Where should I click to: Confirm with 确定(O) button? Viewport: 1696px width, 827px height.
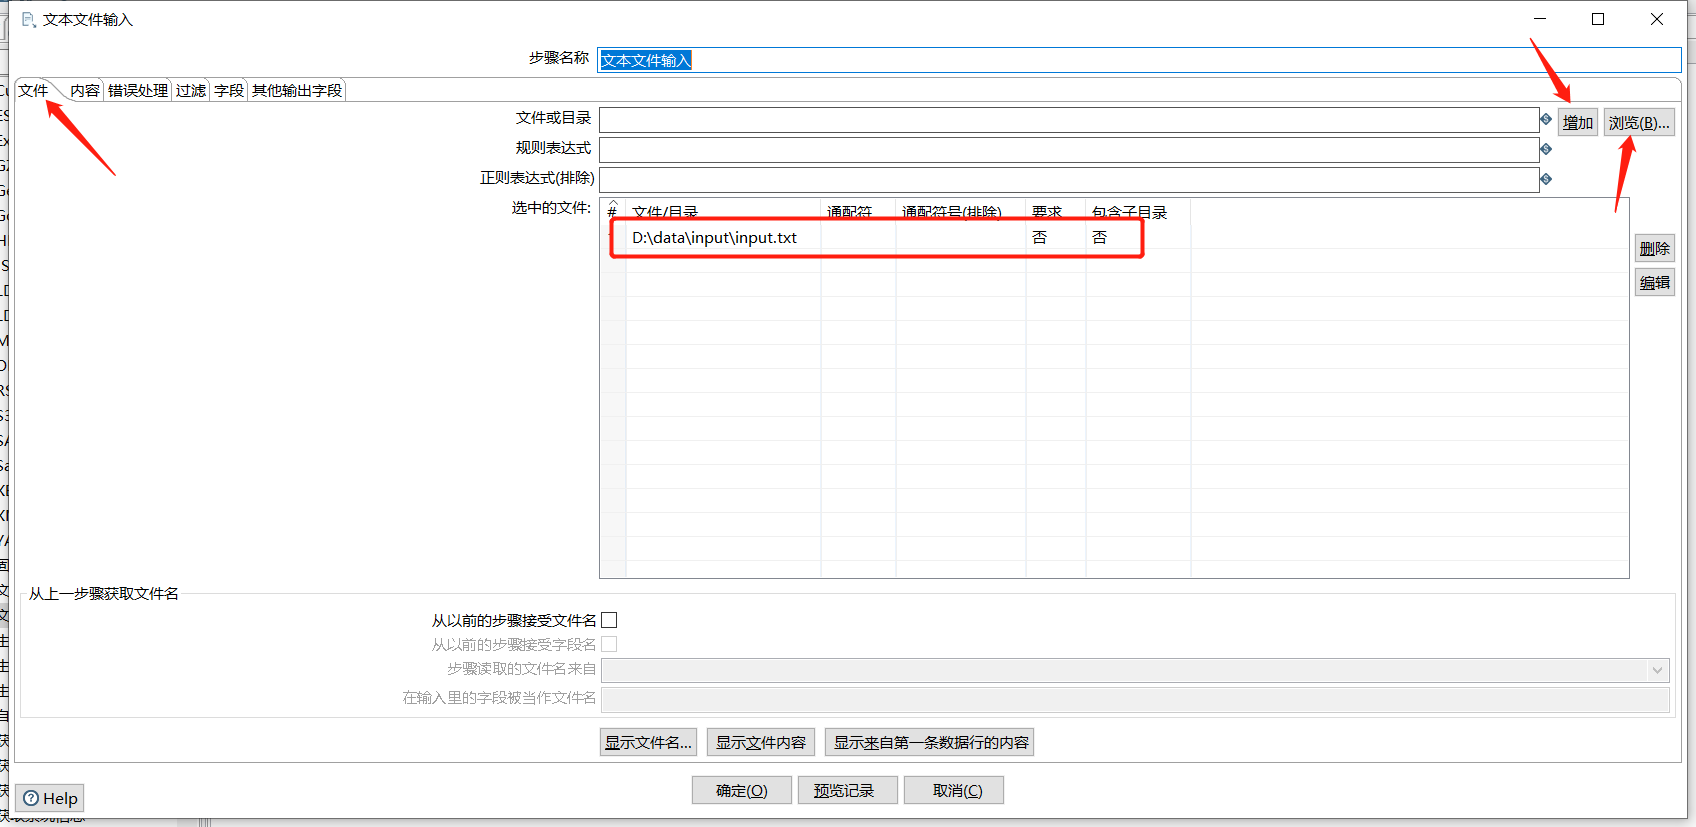(x=742, y=790)
